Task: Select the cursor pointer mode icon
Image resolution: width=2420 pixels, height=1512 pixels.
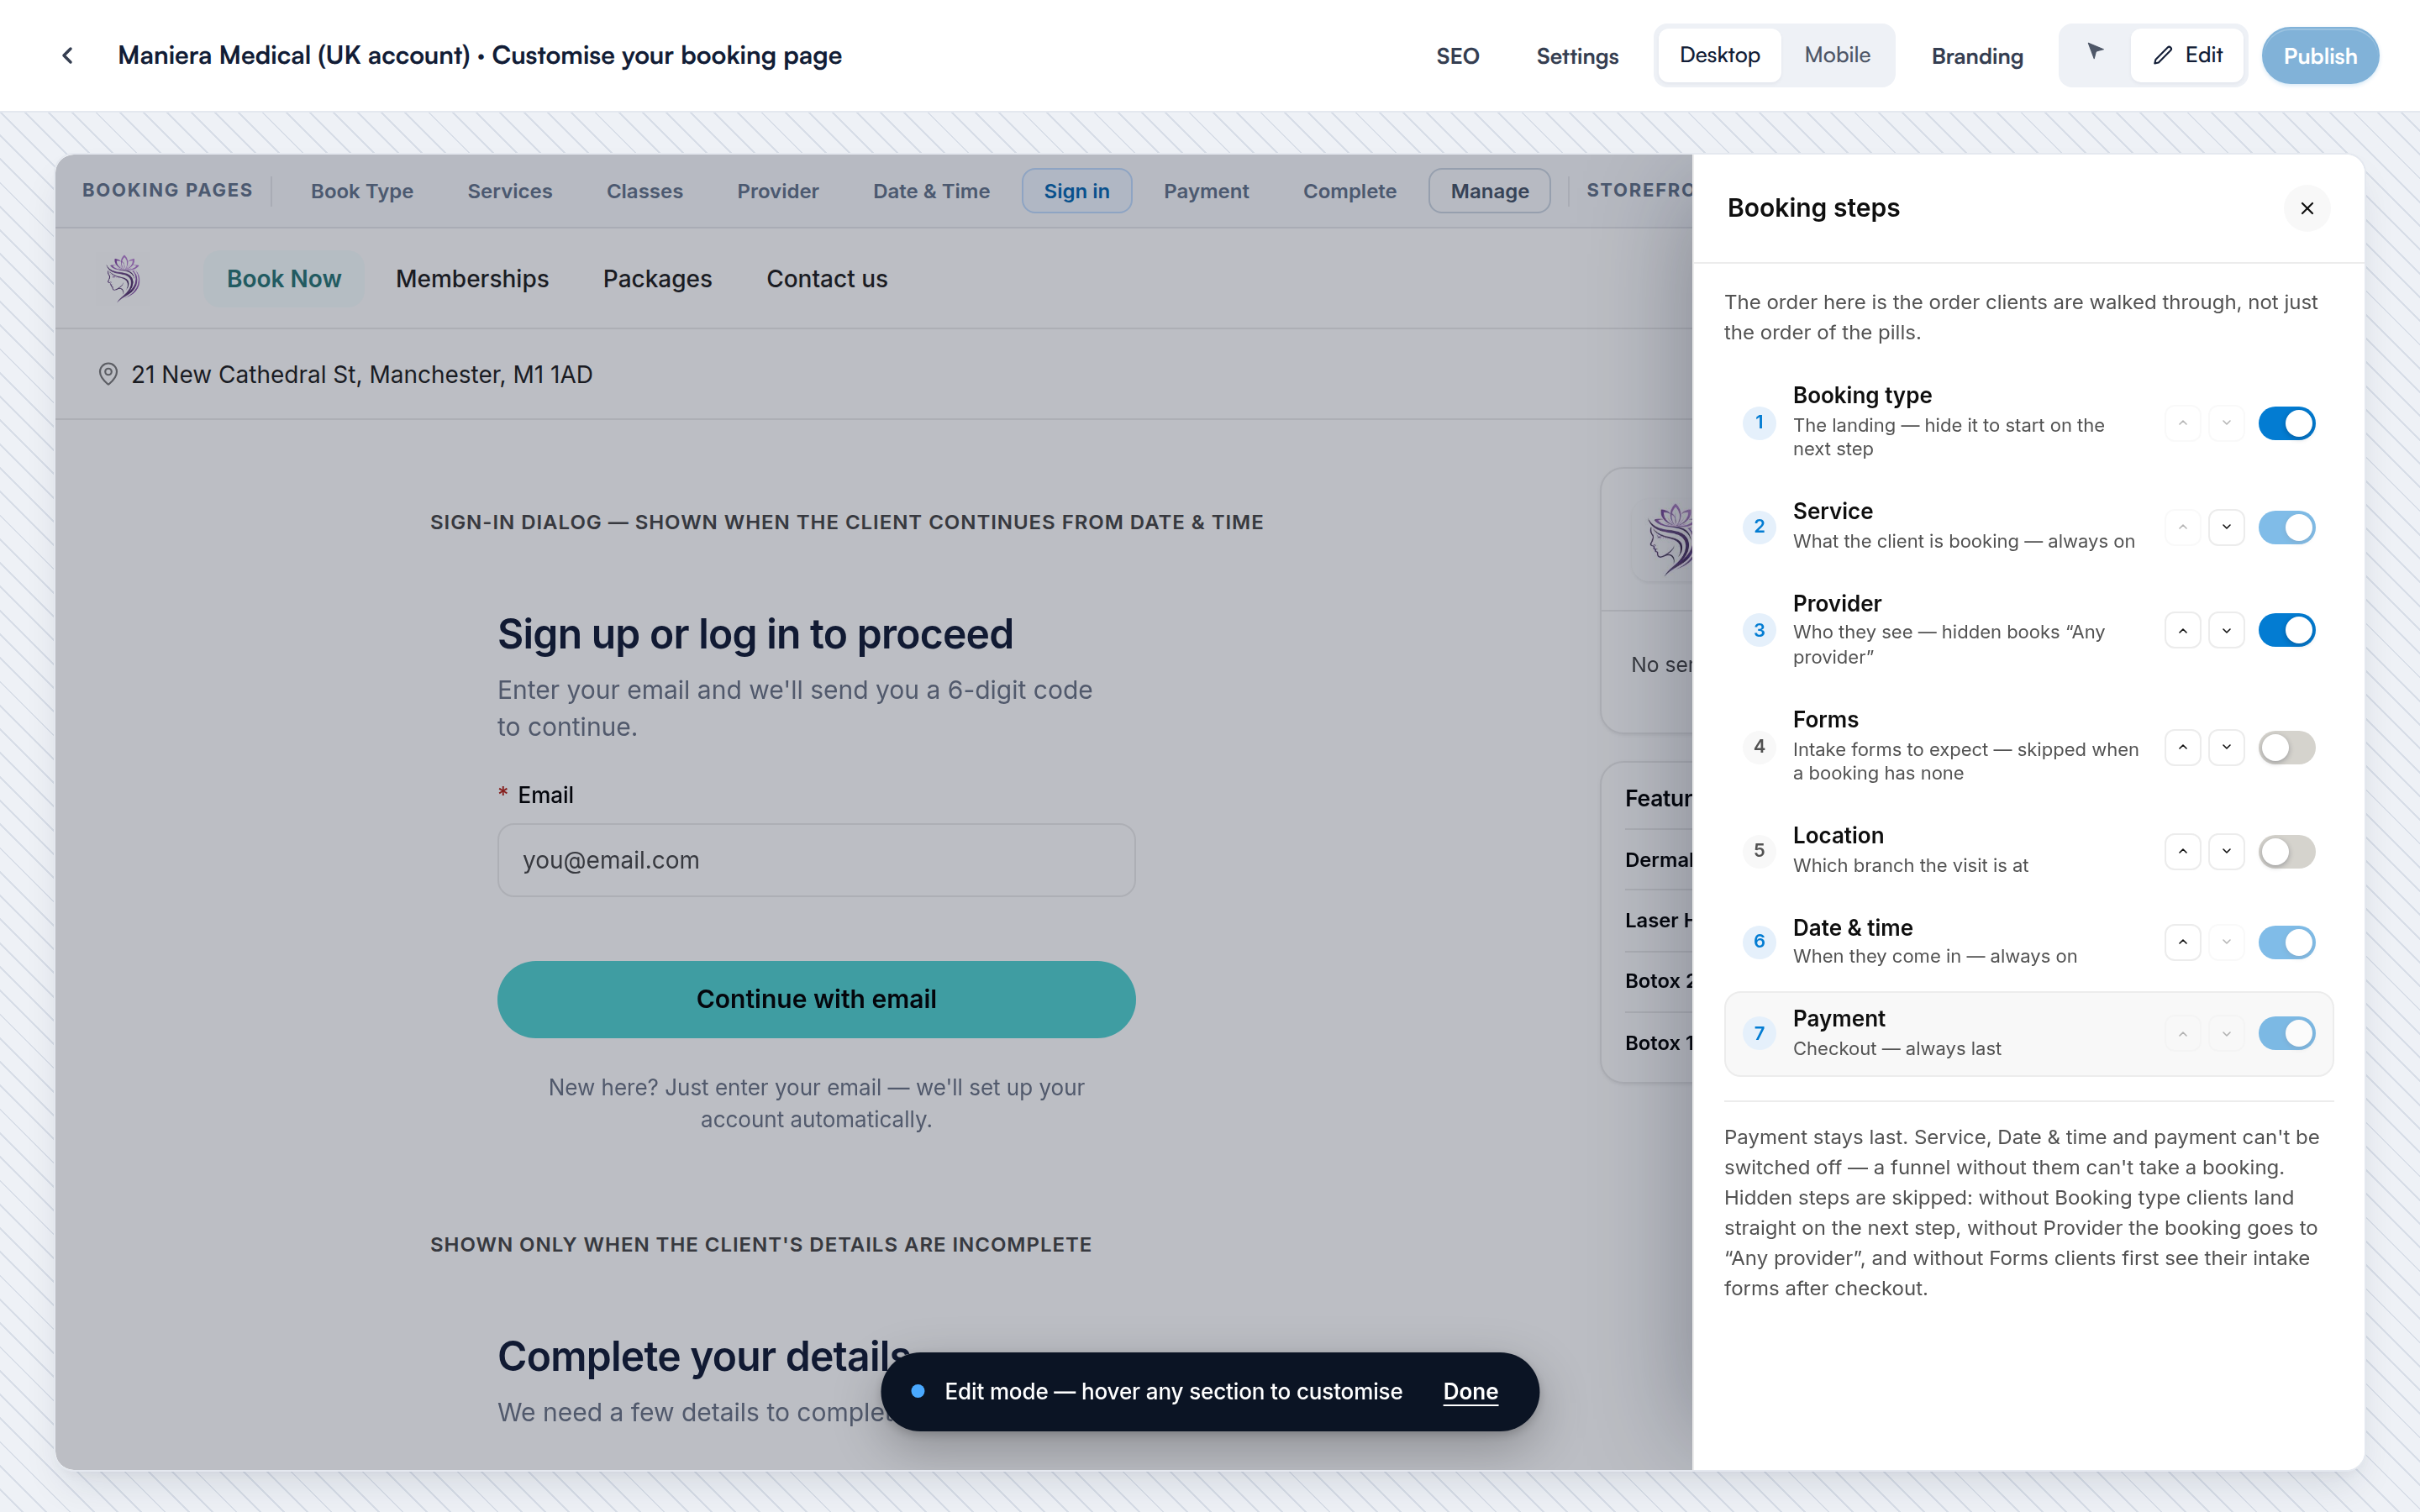Action: [x=2095, y=53]
